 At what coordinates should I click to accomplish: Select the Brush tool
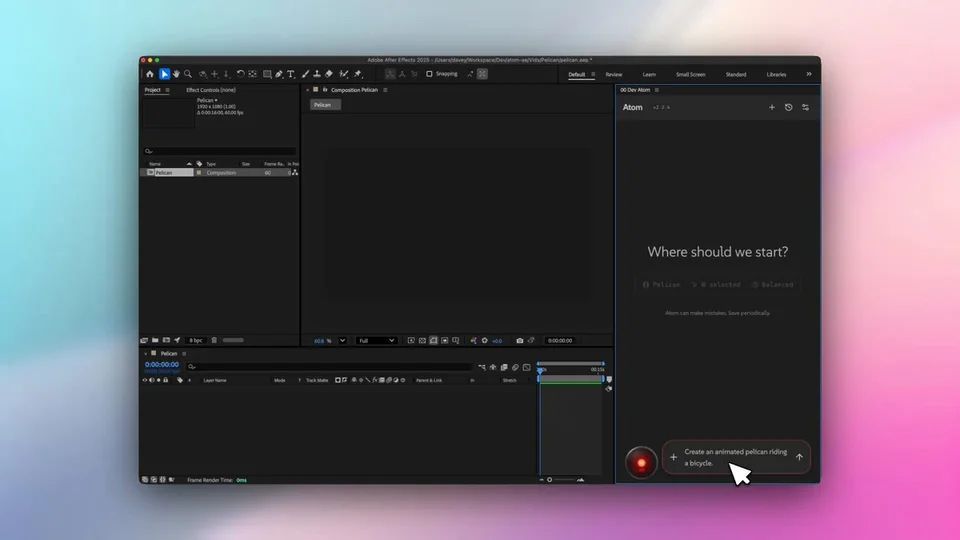coord(306,74)
